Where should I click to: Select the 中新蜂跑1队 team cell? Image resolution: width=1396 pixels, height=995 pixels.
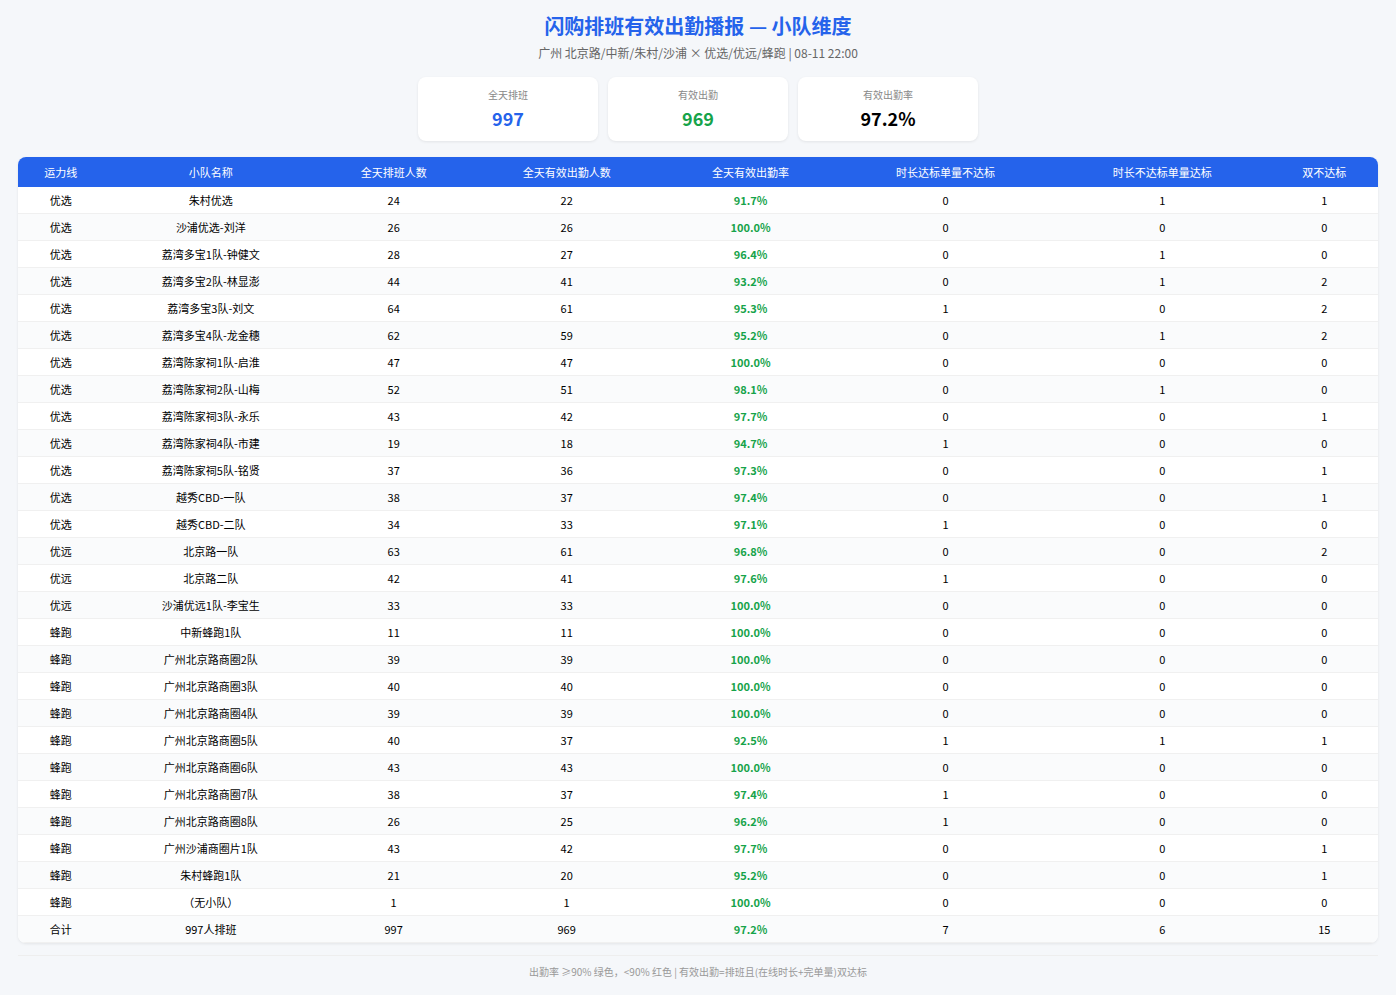[211, 633]
